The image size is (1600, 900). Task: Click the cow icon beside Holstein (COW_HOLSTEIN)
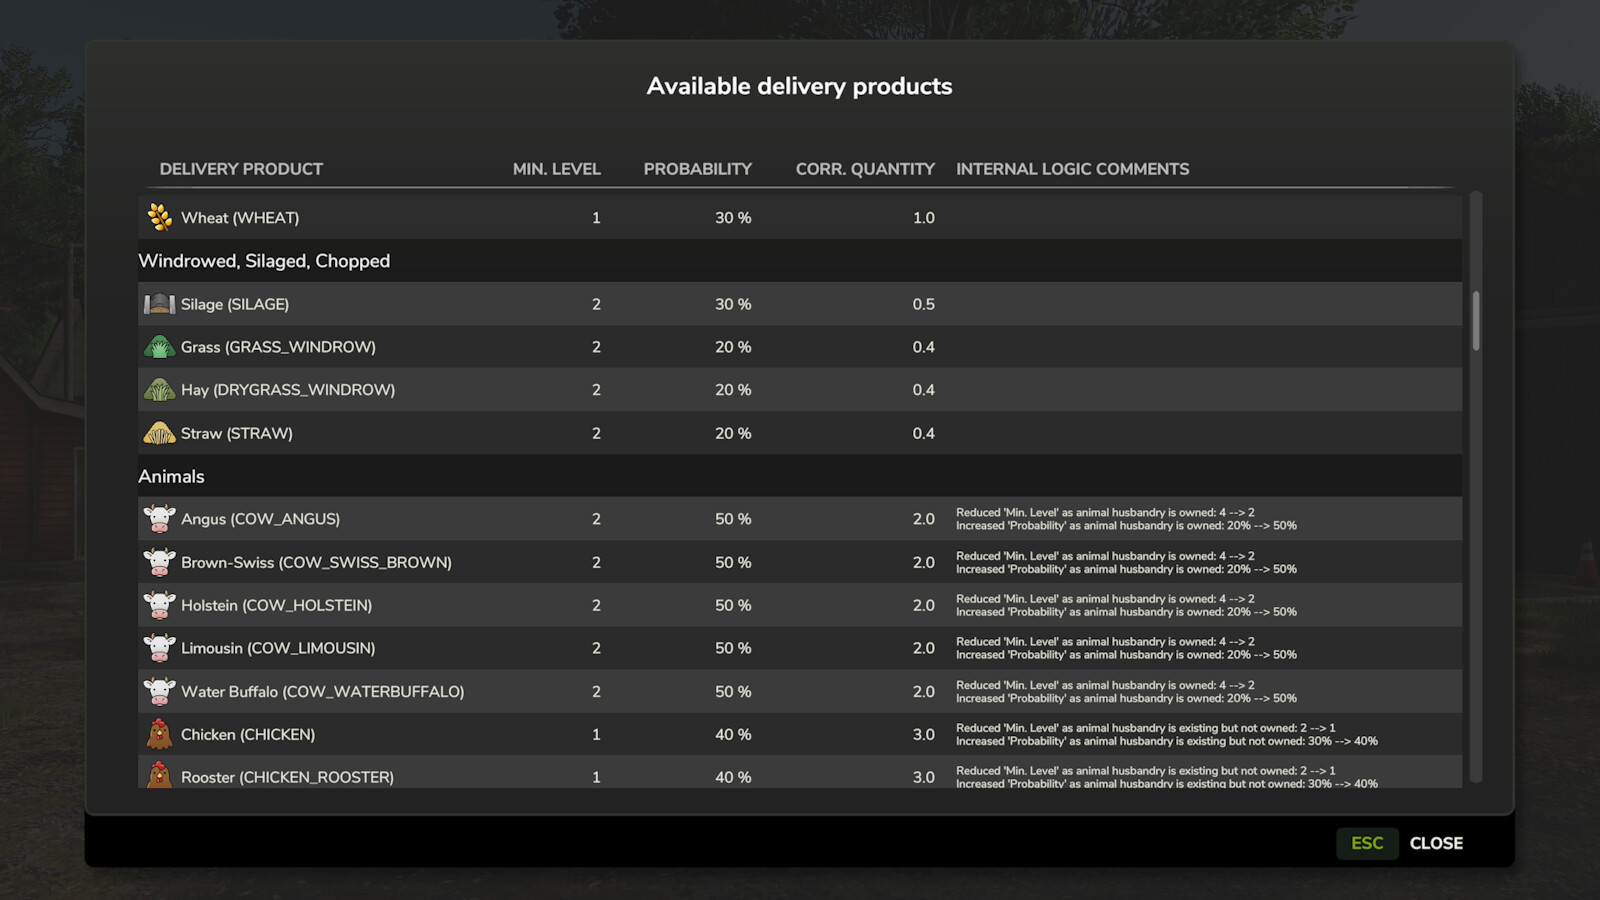coord(160,605)
